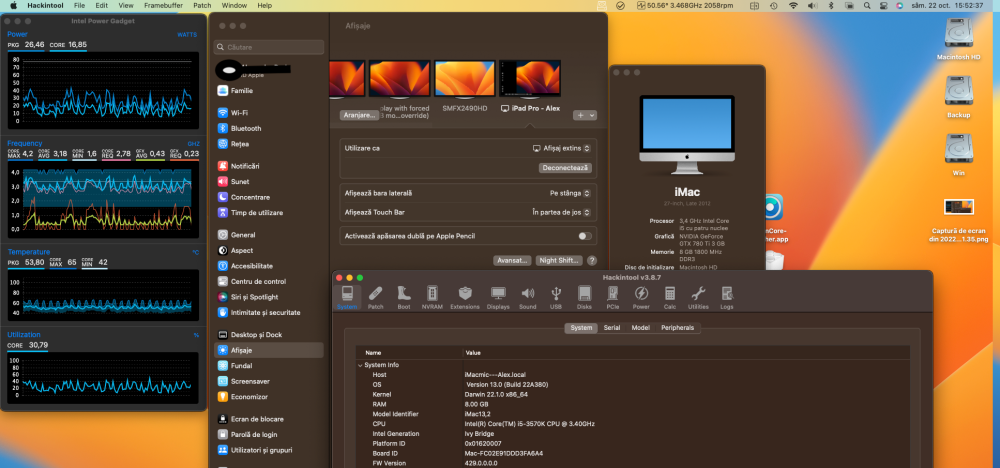Viewport: 1000px width, 468px height.
Task: Open the add display plus dropdown
Action: [585, 115]
